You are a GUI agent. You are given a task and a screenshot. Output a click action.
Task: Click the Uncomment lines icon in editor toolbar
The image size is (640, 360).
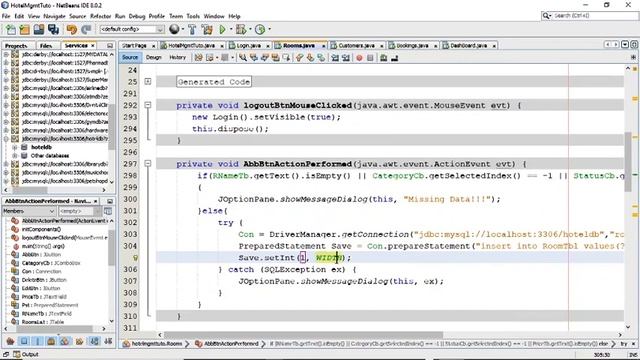(394, 58)
